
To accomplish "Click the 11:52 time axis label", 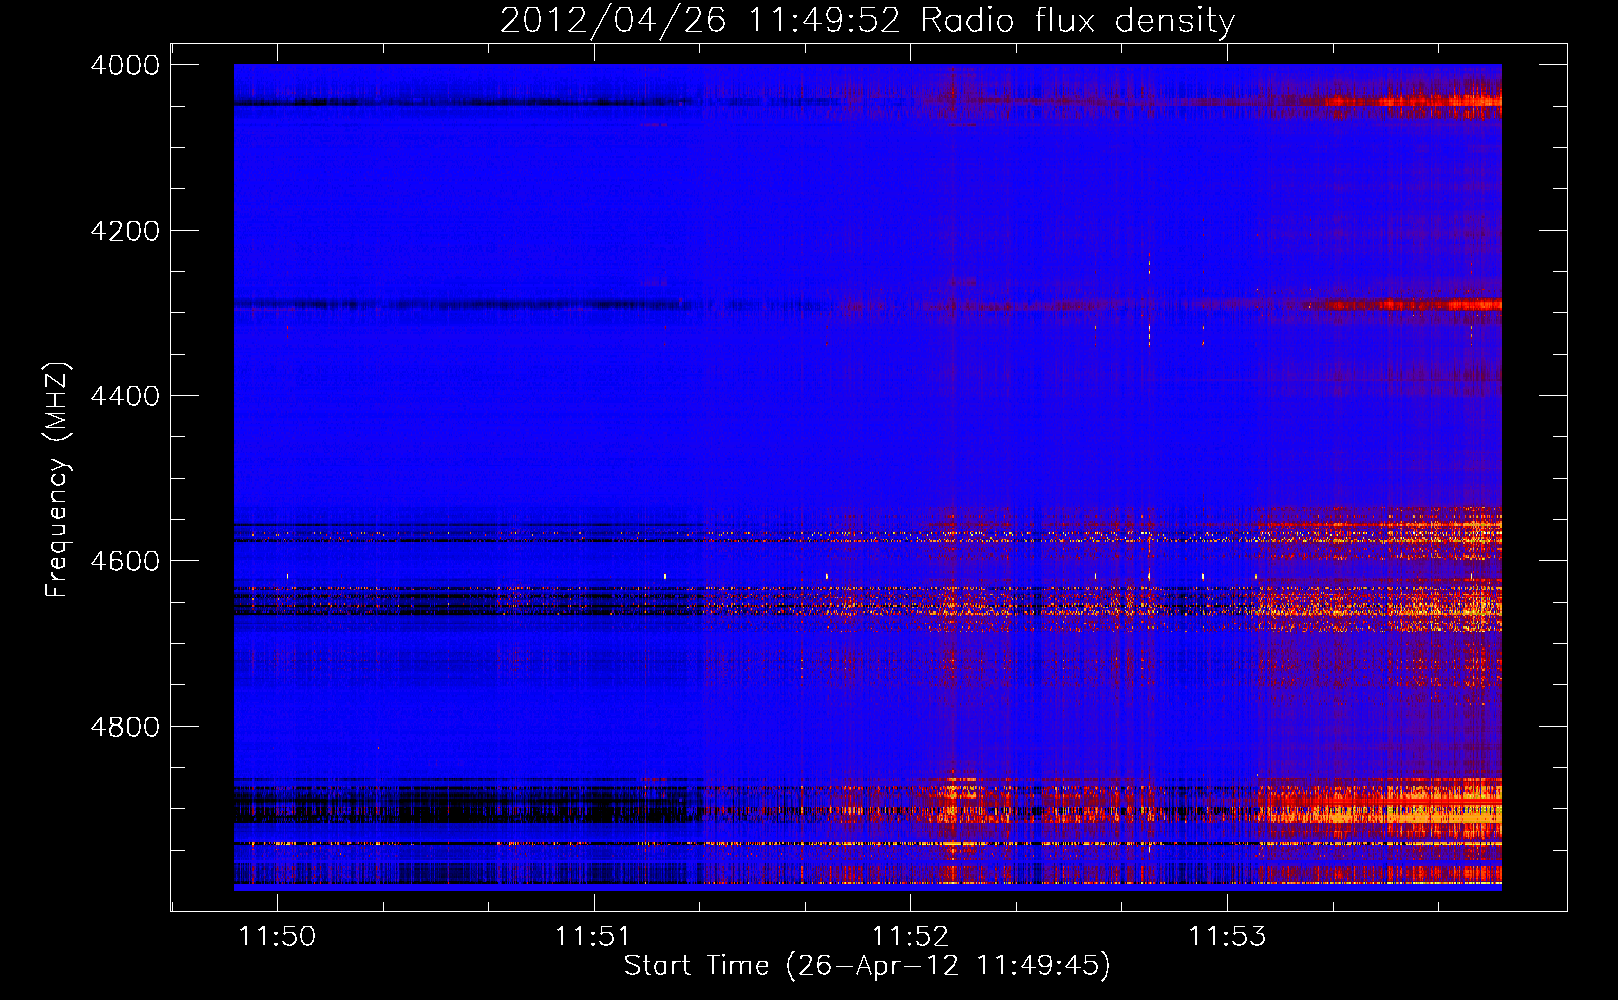I will 910,936.
